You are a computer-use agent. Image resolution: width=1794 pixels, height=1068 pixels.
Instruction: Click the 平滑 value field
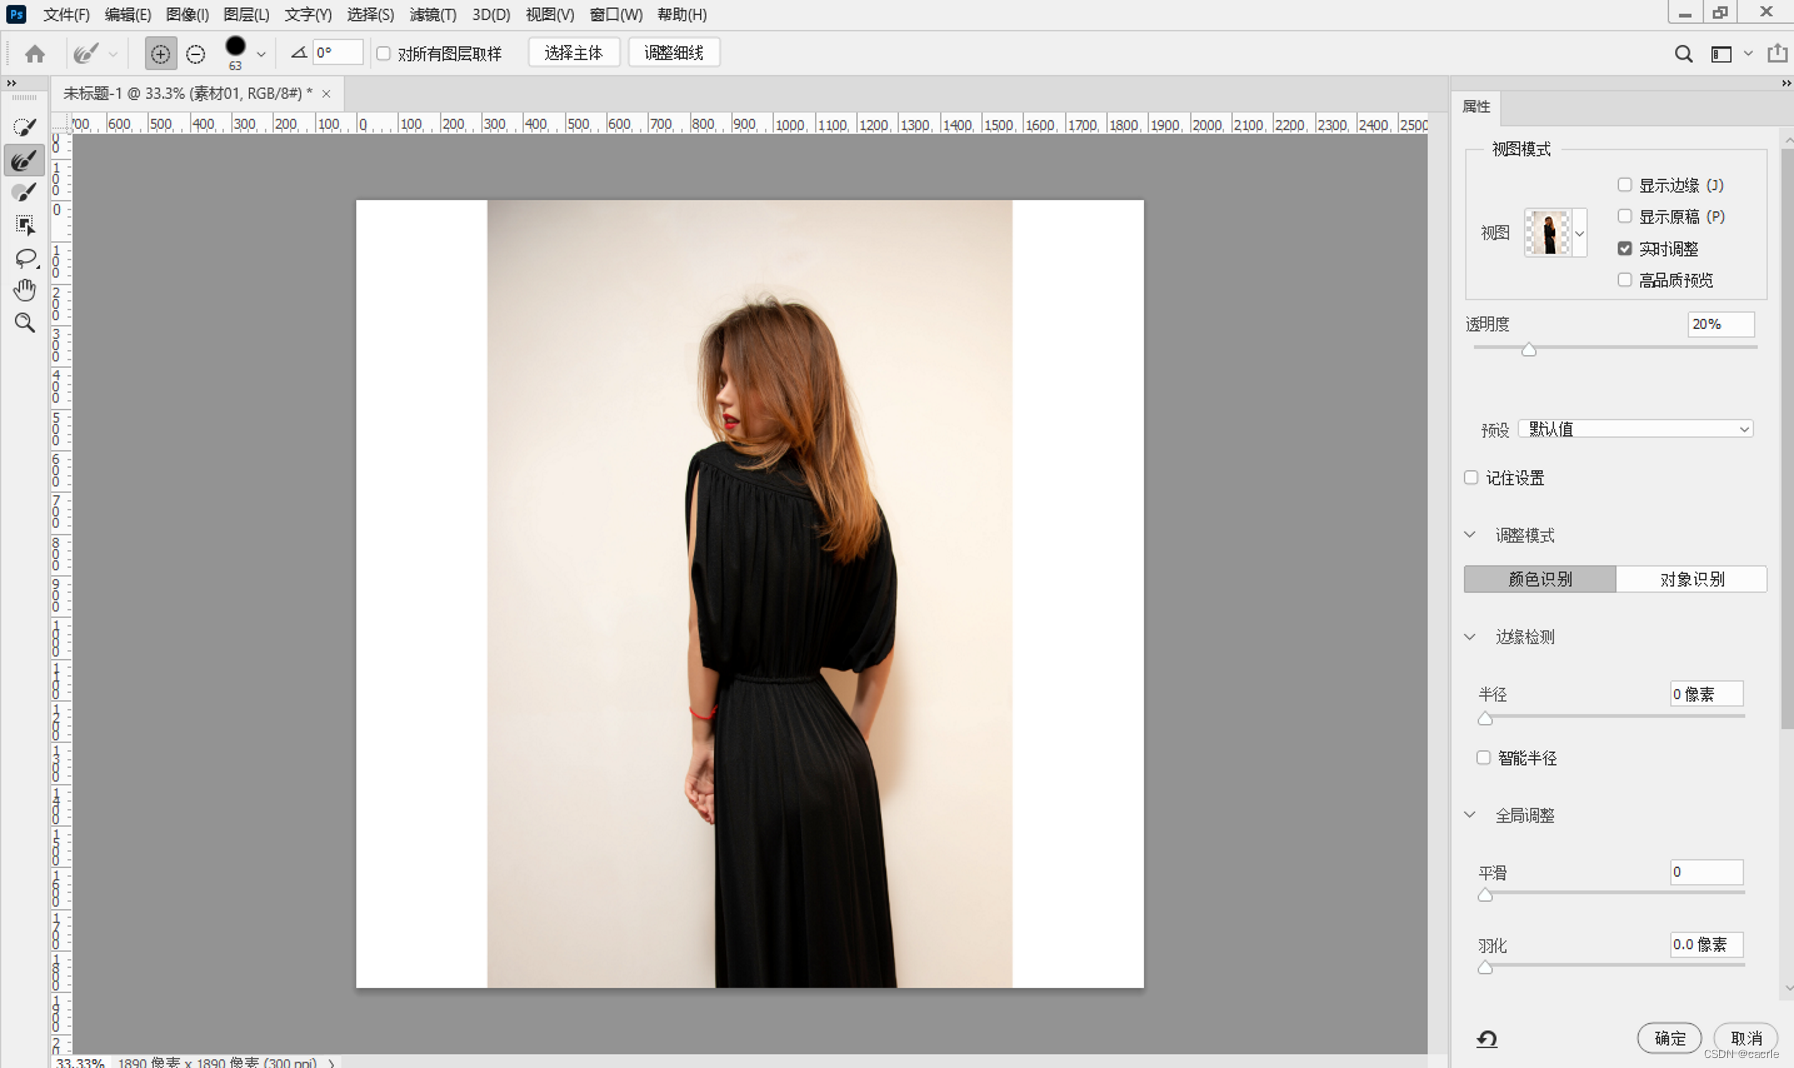pos(1706,872)
